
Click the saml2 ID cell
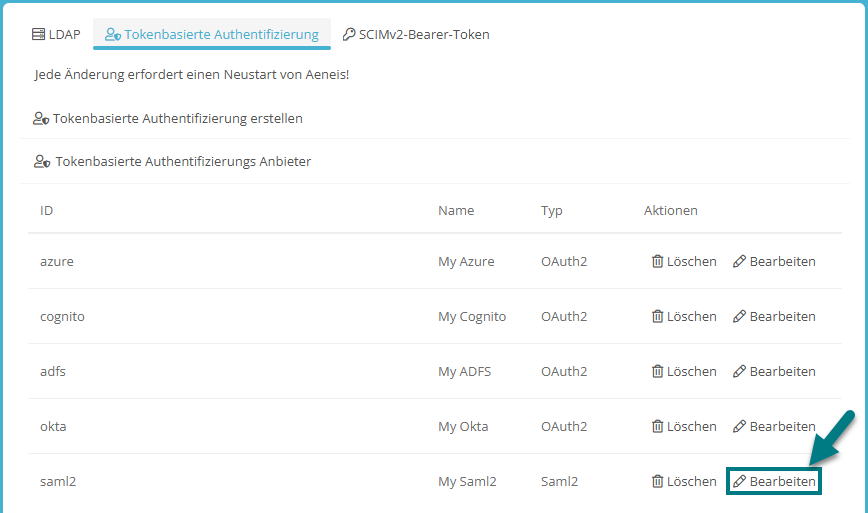58,481
